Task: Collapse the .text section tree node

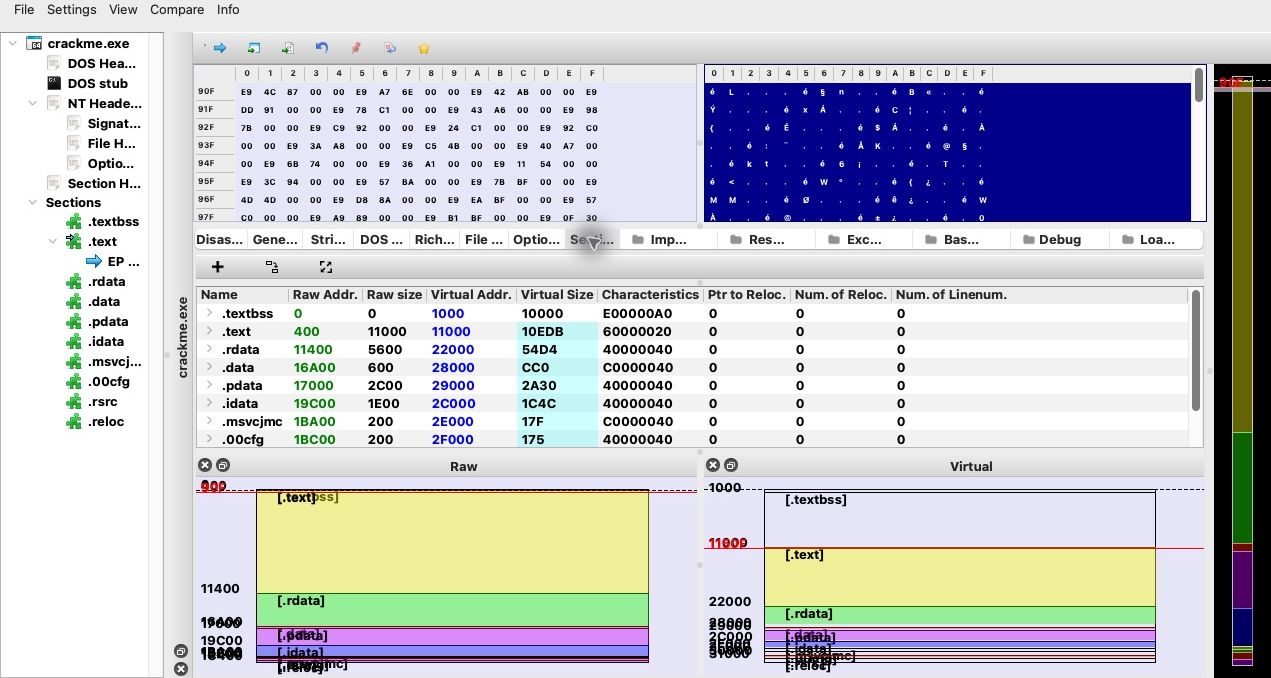Action: click(52, 241)
